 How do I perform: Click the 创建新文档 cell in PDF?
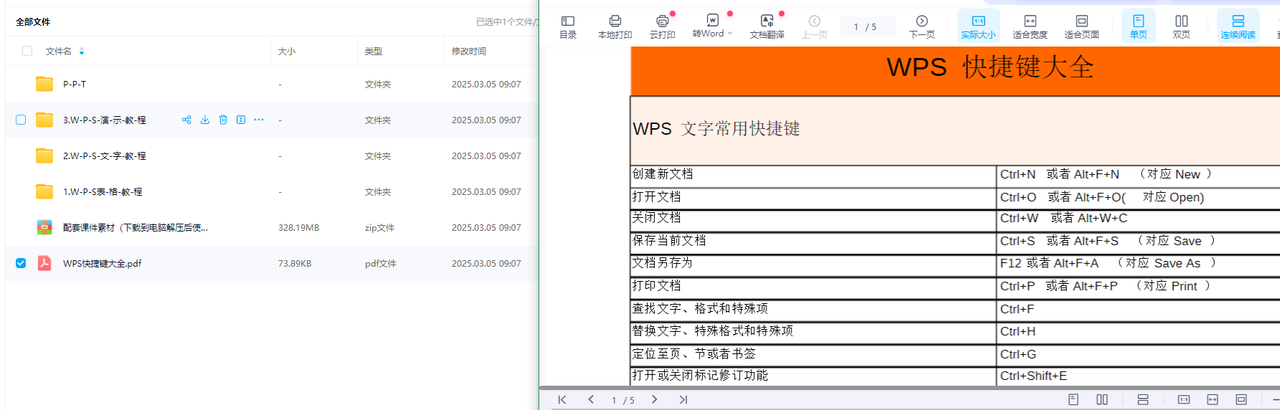click(x=813, y=176)
